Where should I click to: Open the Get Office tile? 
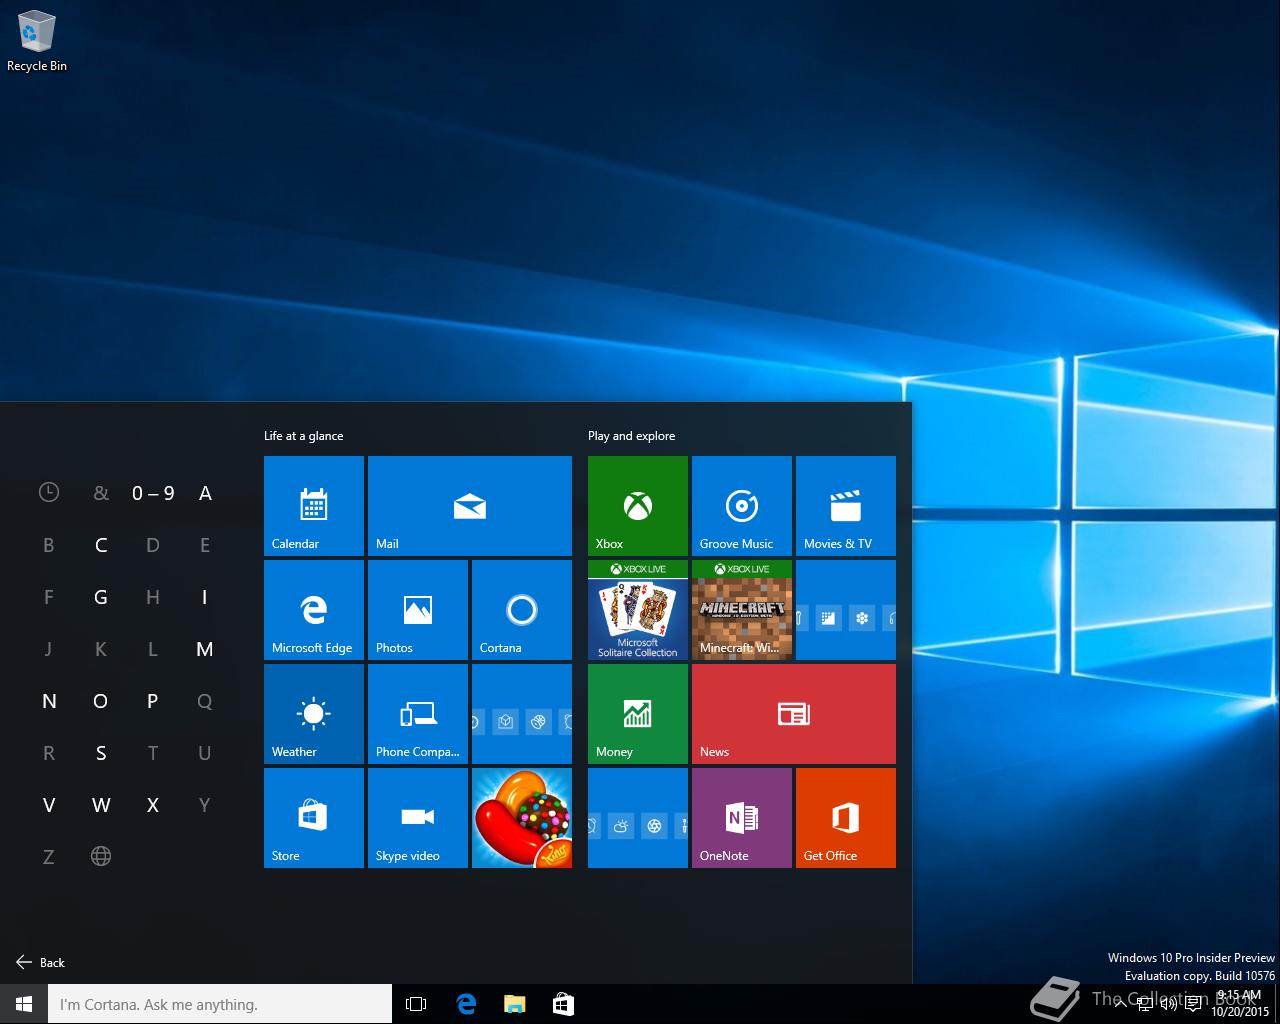tap(846, 818)
